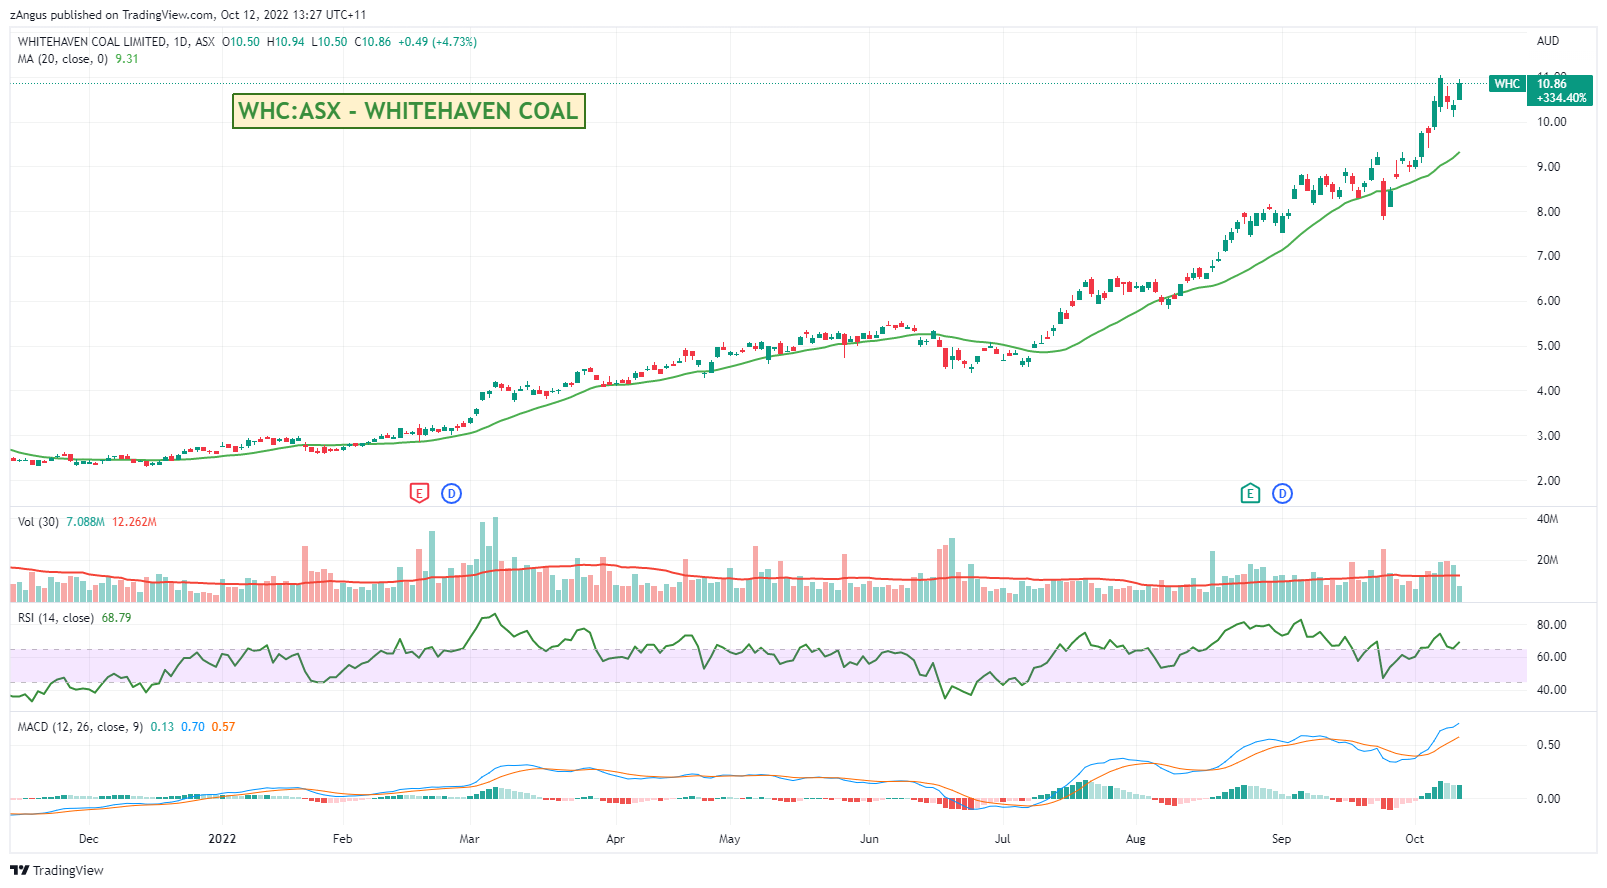Click the 2022 label on the time axis
Screen dimensions: 1607x888
(222, 839)
